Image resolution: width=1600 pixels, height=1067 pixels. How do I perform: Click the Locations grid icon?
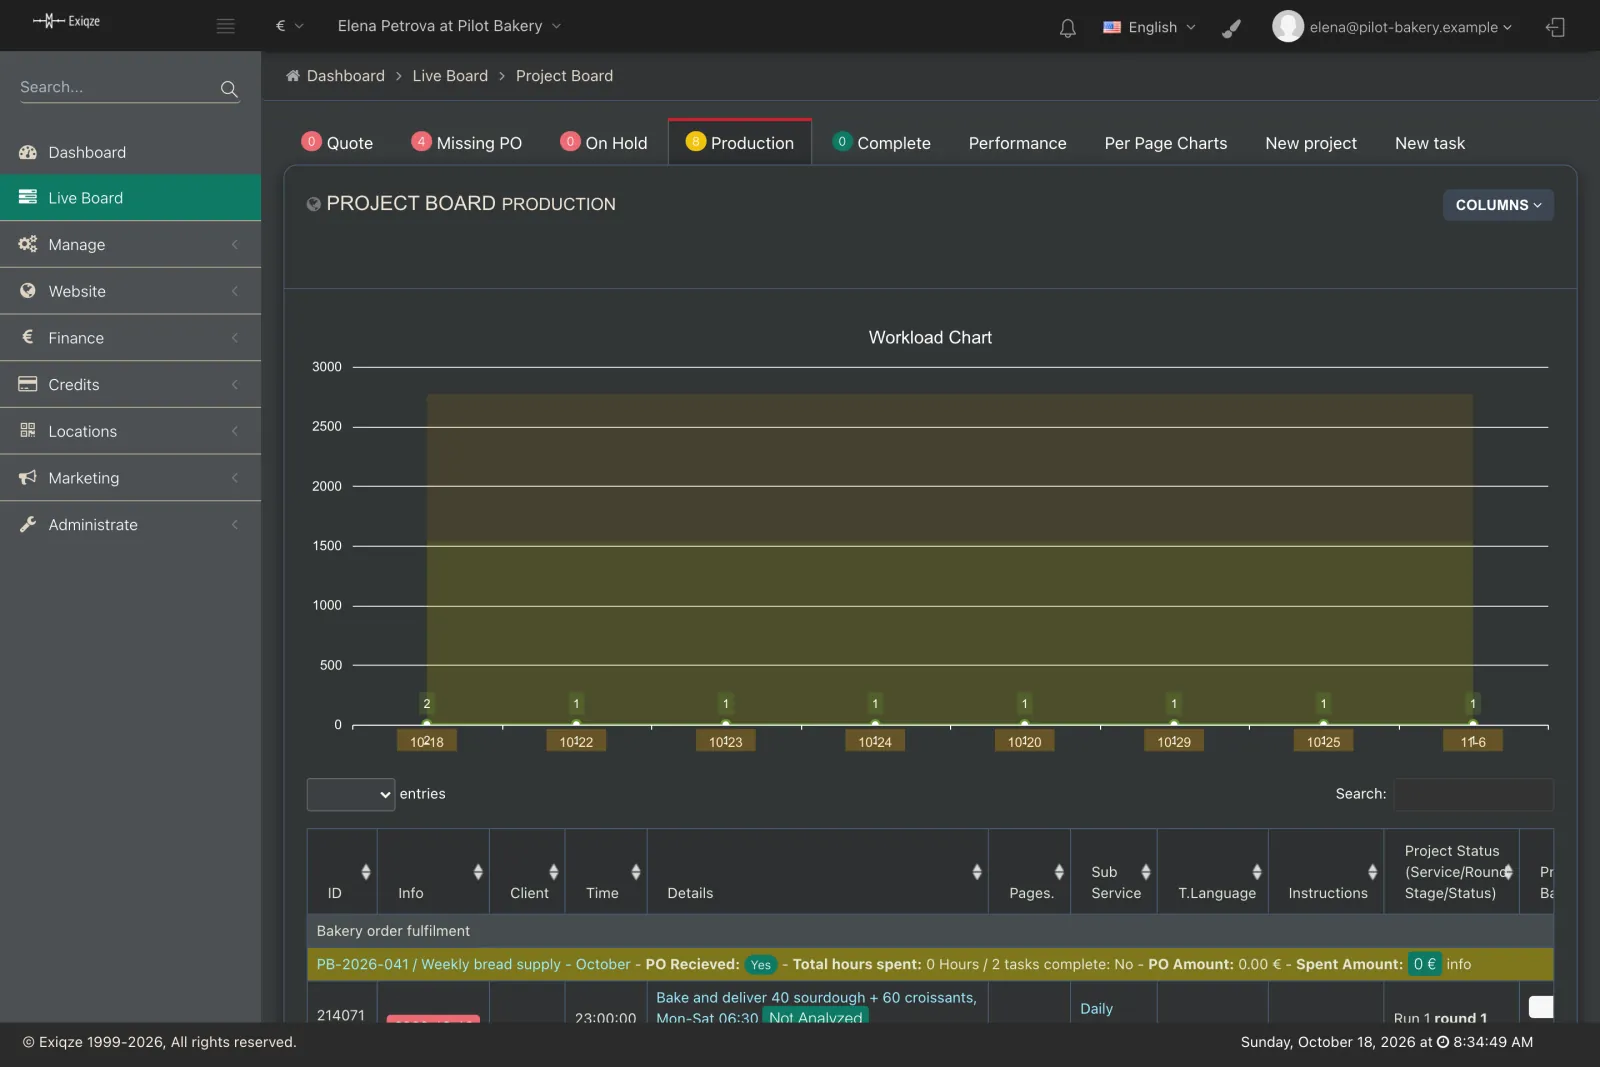click(28, 431)
